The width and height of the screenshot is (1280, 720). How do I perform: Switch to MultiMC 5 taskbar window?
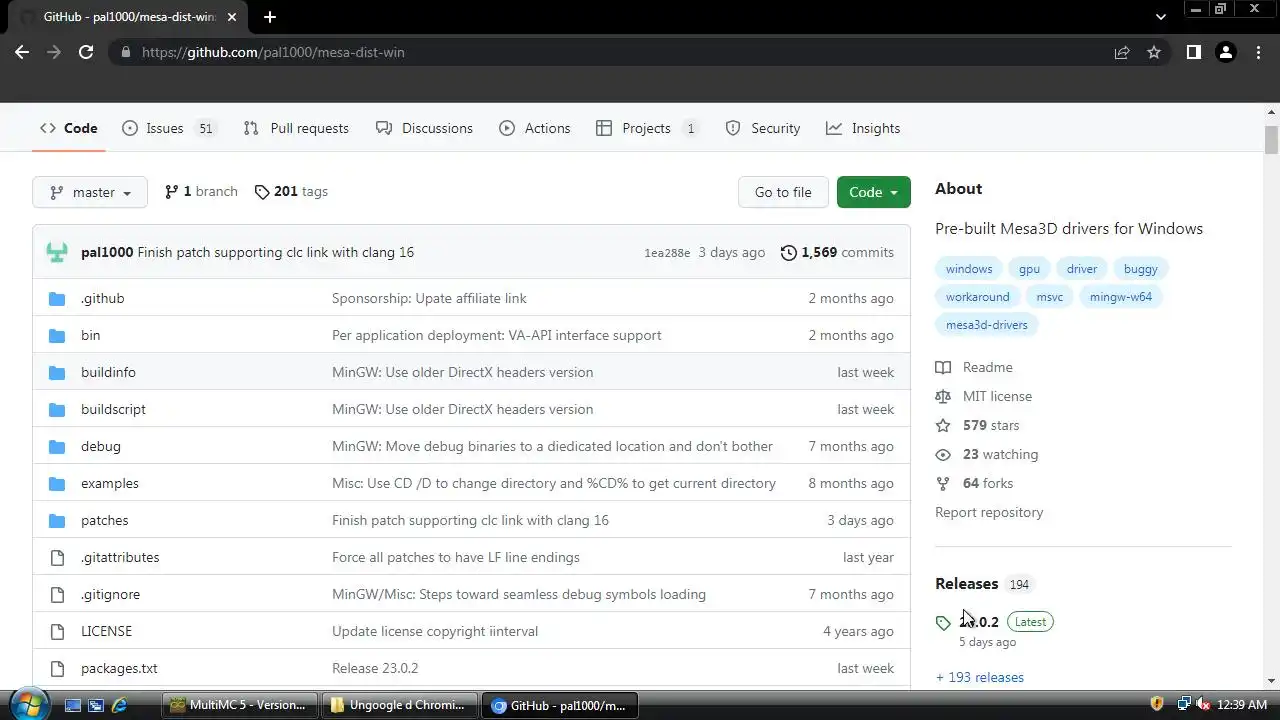point(239,705)
